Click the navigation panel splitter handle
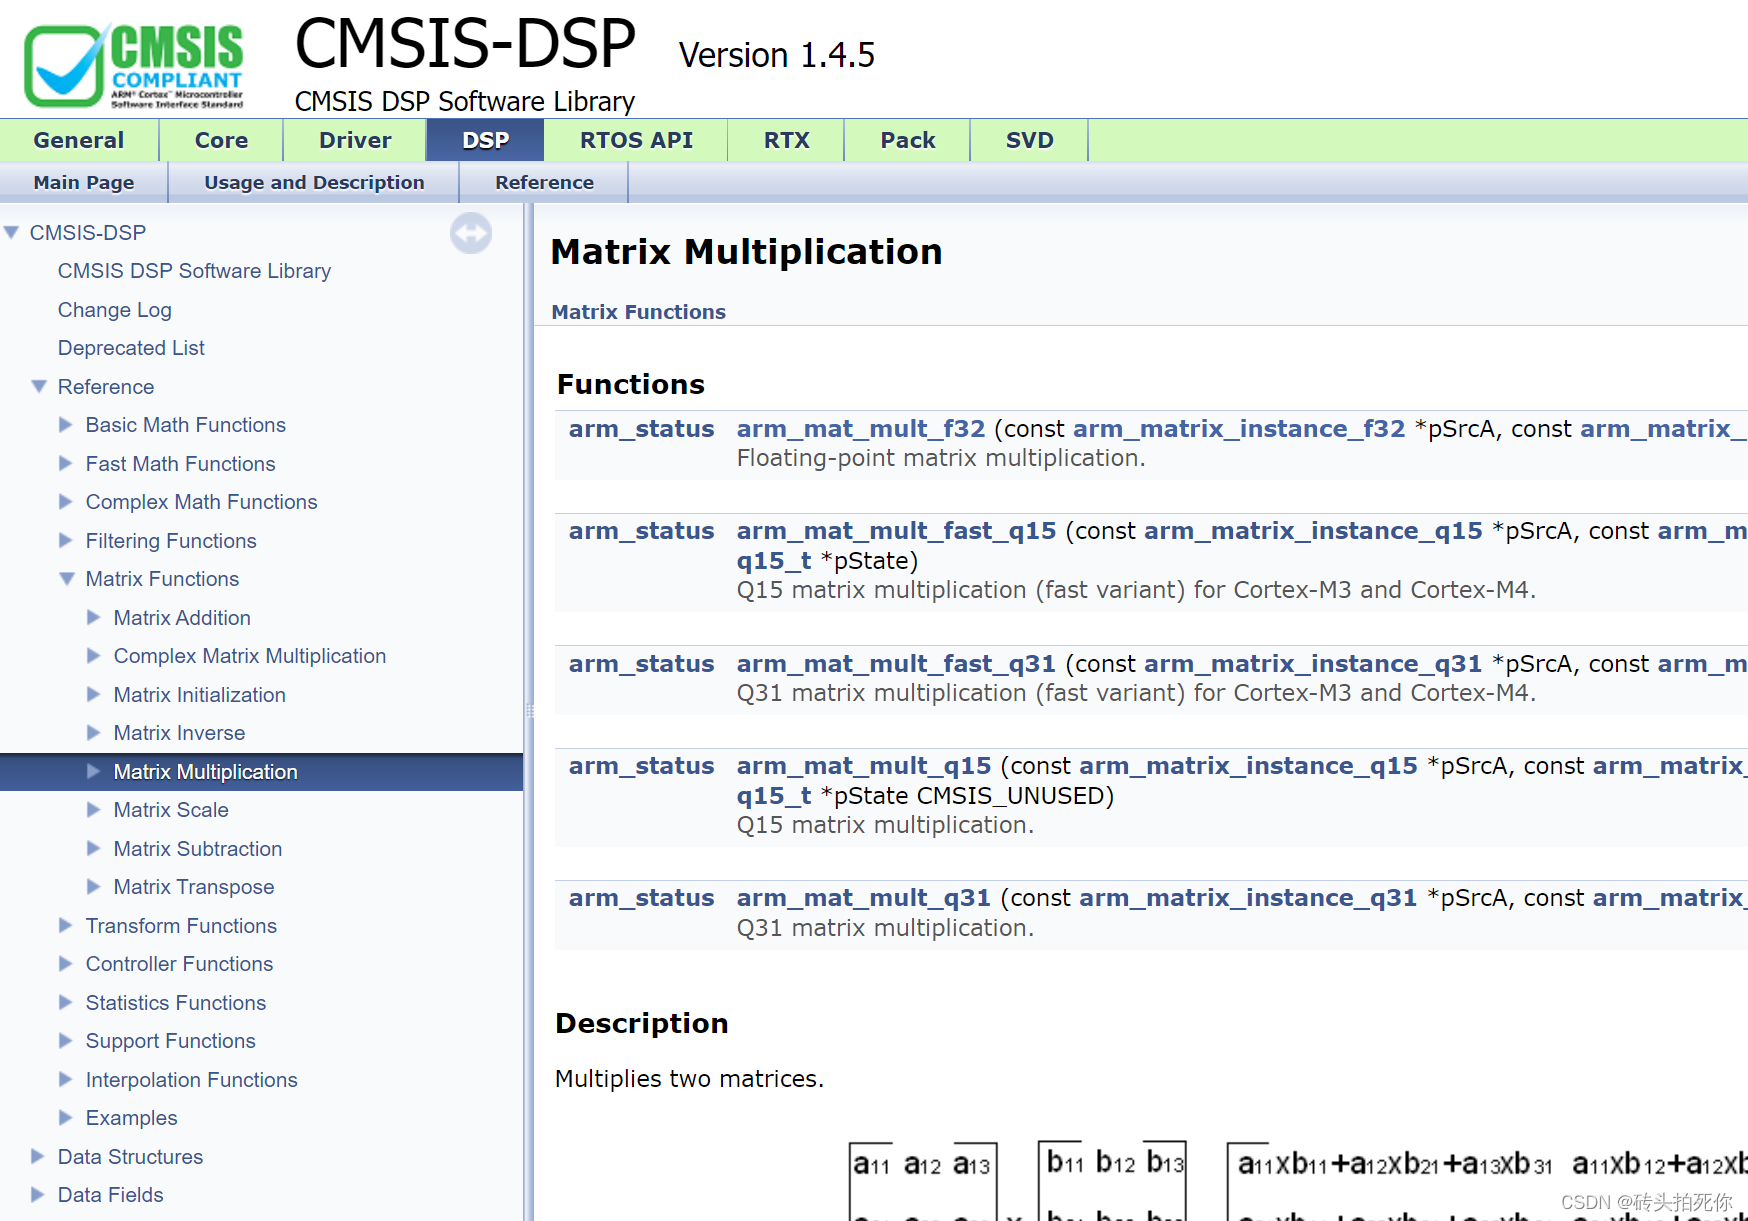Screen dimensions: 1748x1221 (529, 711)
